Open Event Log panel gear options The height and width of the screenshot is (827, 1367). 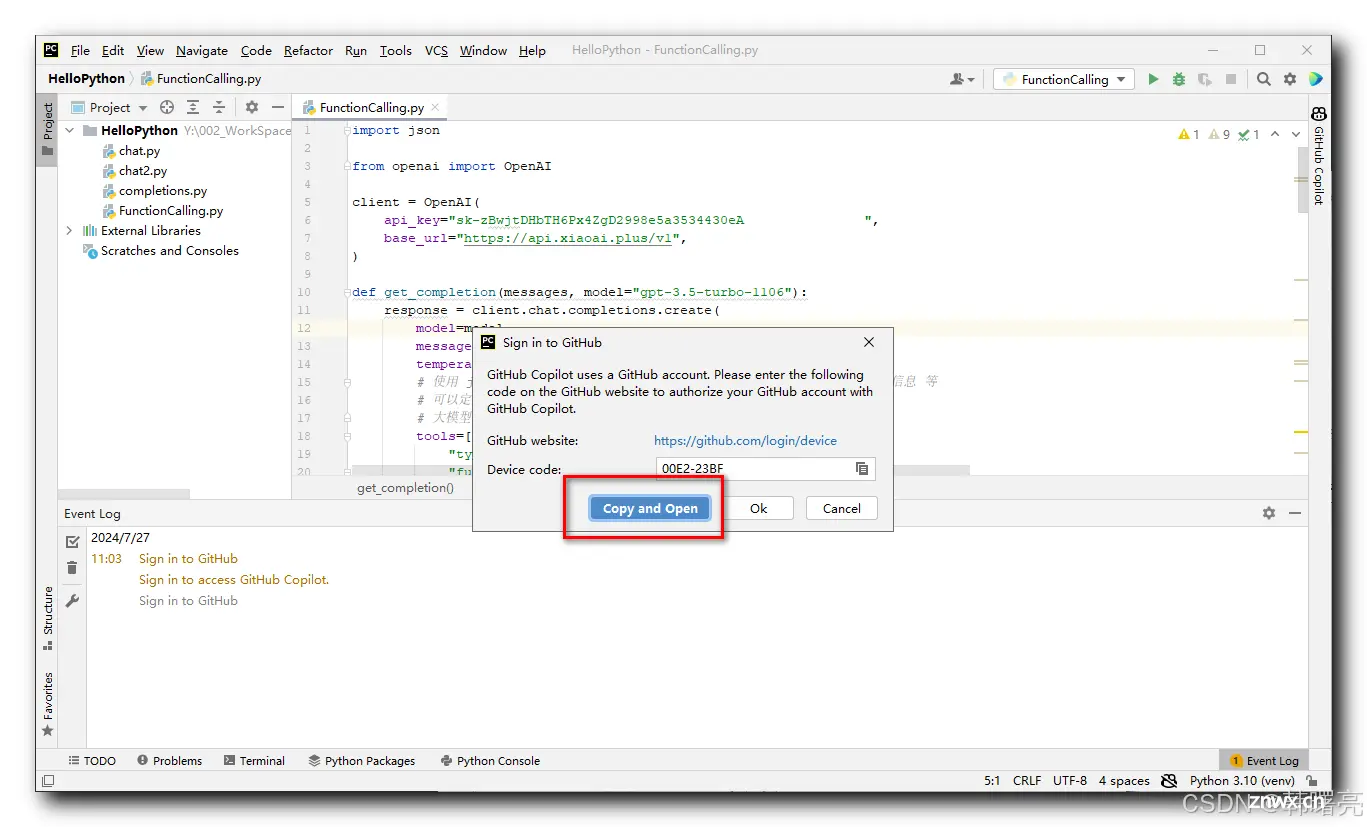click(x=1269, y=513)
